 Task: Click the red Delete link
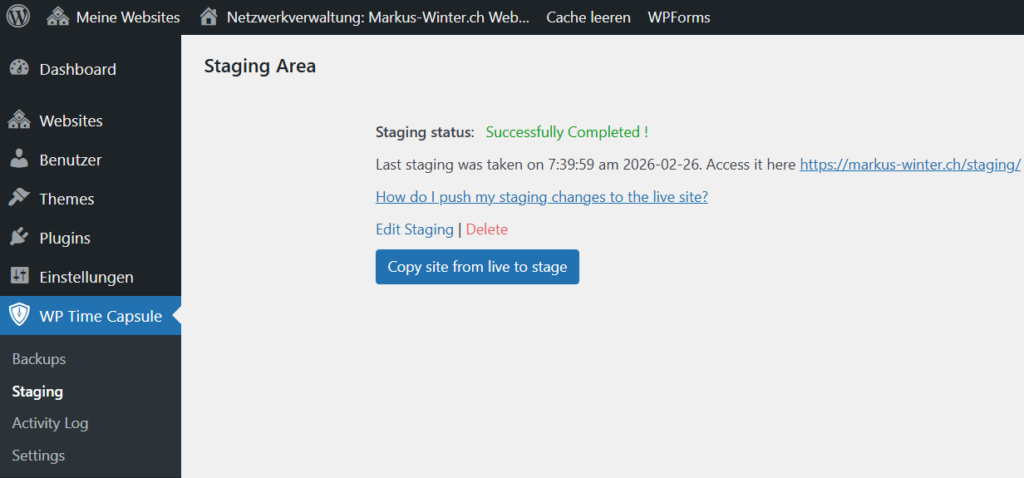pos(487,230)
